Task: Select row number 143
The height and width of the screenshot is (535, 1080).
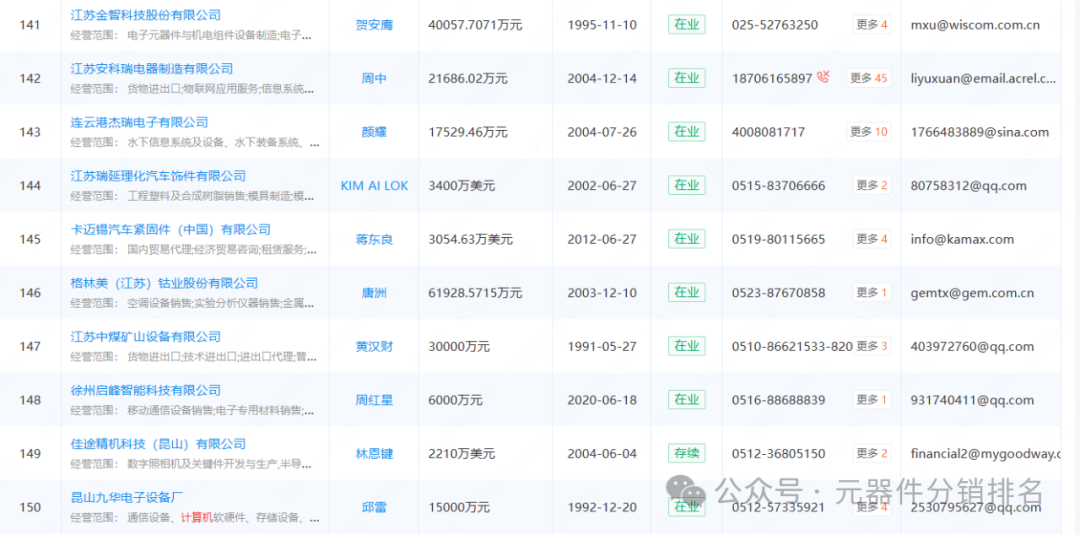Action: click(x=30, y=132)
